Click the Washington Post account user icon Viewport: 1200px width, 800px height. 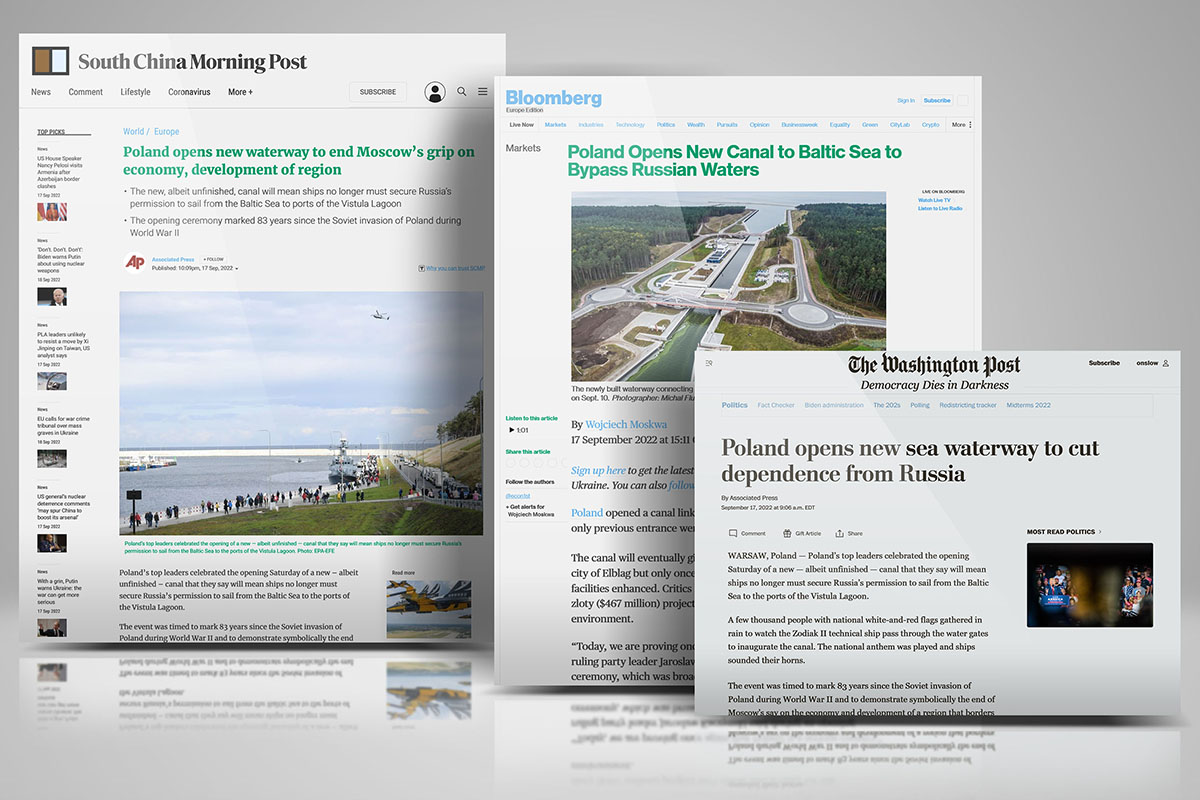tap(1165, 363)
